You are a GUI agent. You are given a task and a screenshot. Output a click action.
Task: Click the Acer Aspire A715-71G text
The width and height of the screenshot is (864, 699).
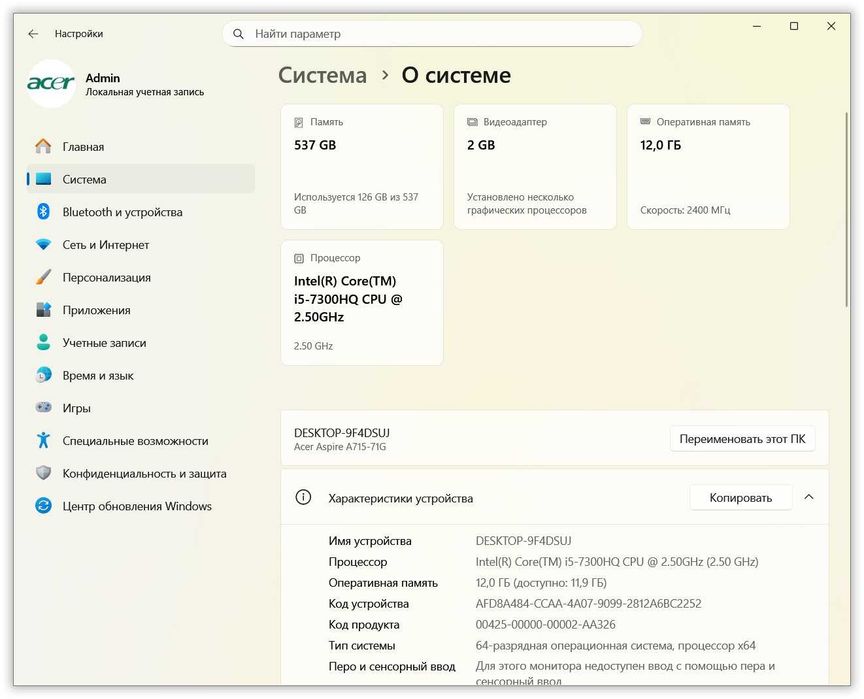(x=340, y=447)
